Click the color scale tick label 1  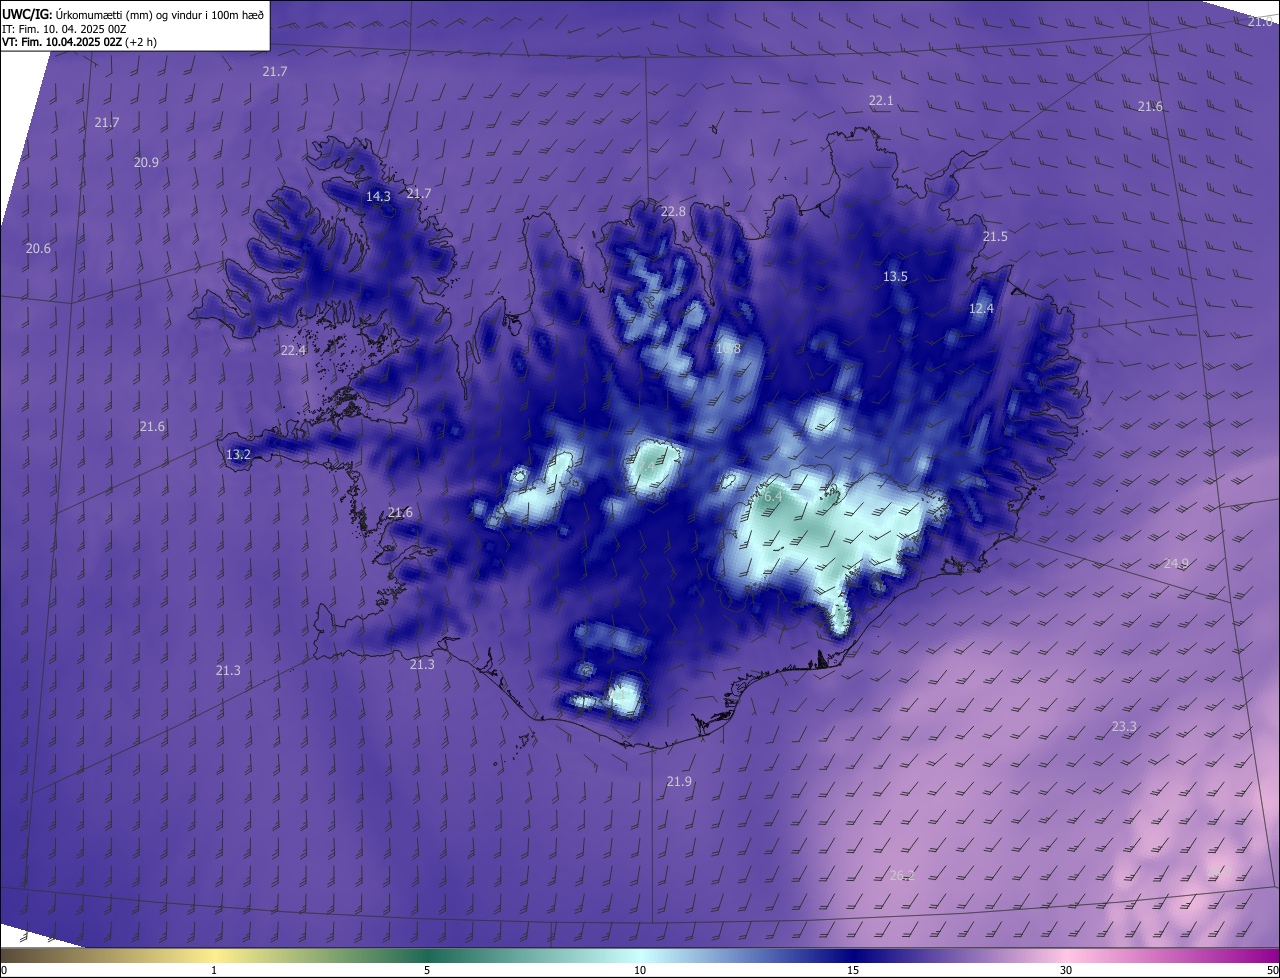[214, 970]
